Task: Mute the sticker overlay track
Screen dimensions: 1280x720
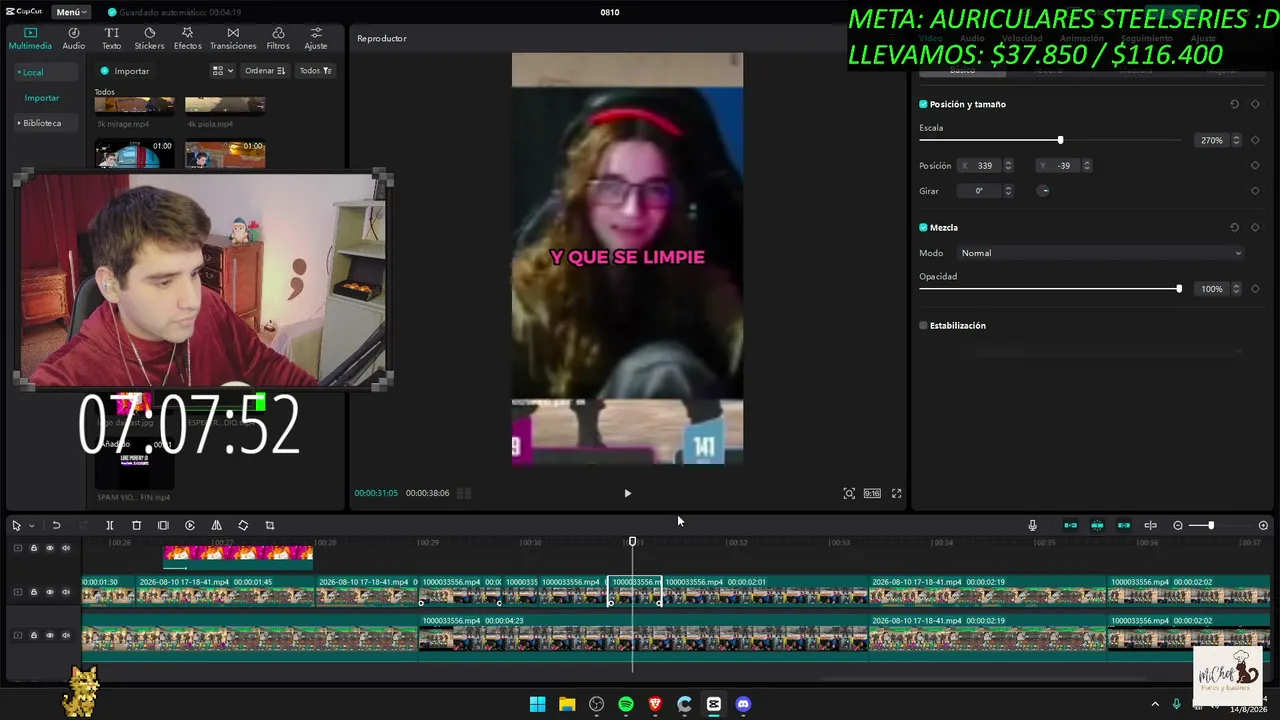Action: (66, 548)
